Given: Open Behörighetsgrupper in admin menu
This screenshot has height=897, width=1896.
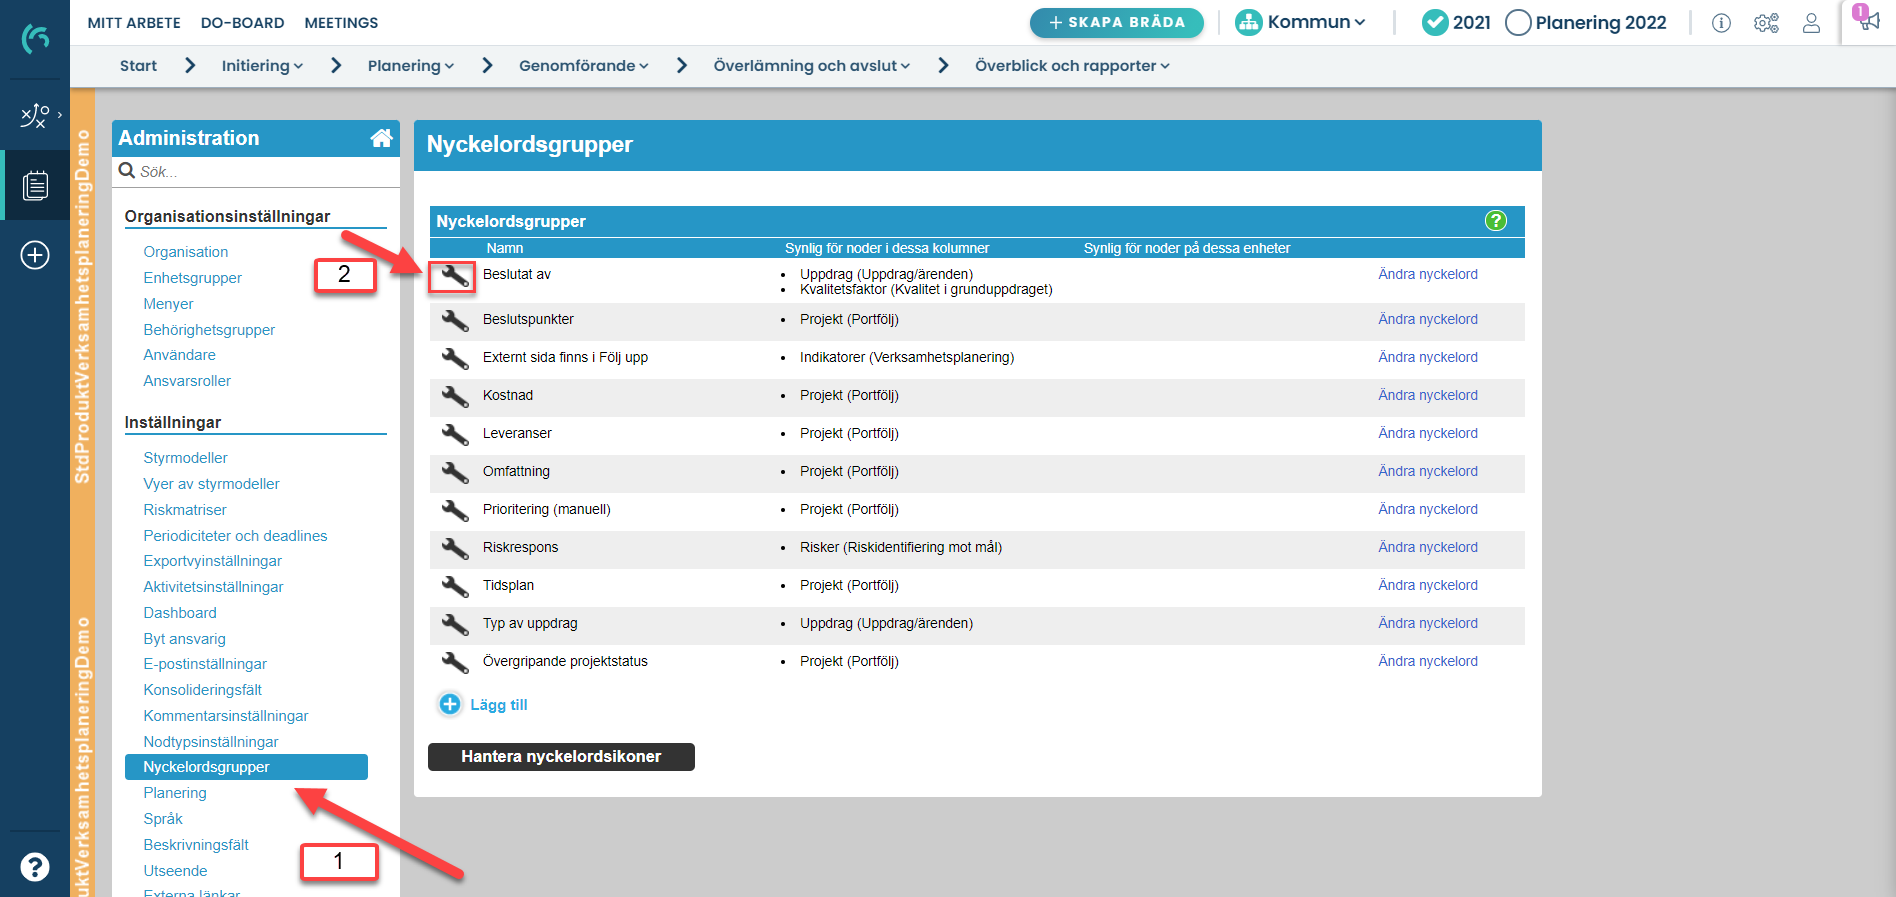Looking at the screenshot, I should coord(209,330).
